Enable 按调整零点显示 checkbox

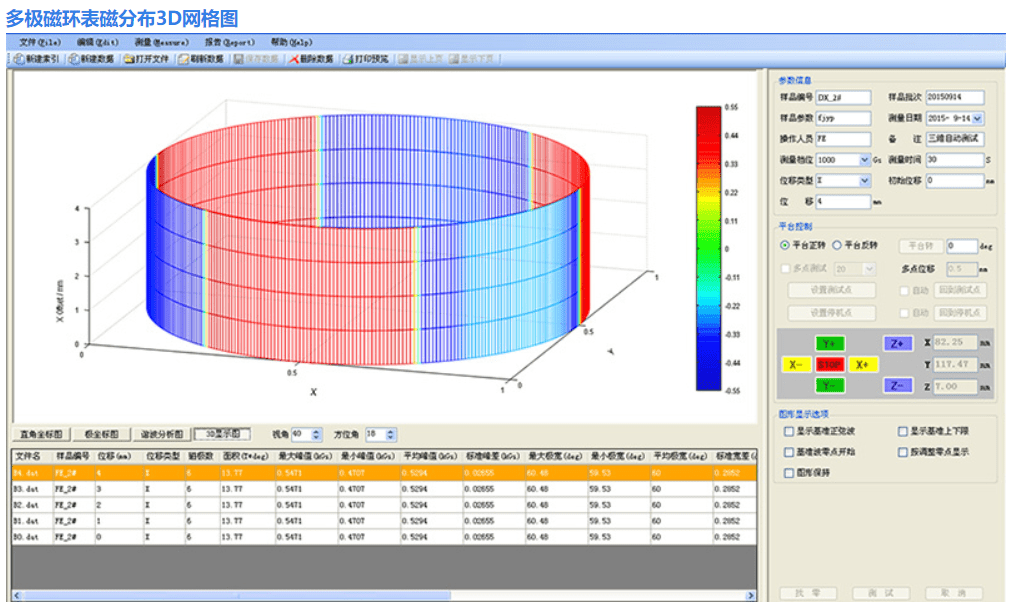(x=903, y=452)
